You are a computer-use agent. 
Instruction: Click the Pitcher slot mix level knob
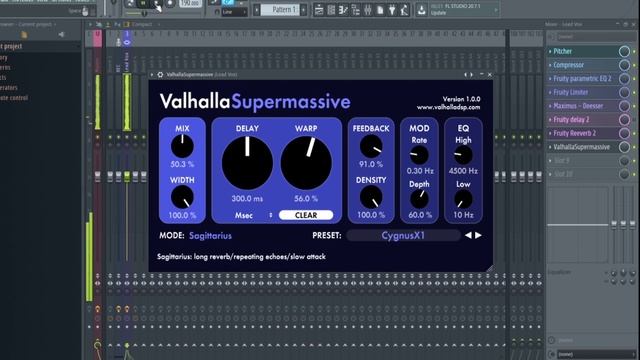pyautogui.click(x=624, y=51)
